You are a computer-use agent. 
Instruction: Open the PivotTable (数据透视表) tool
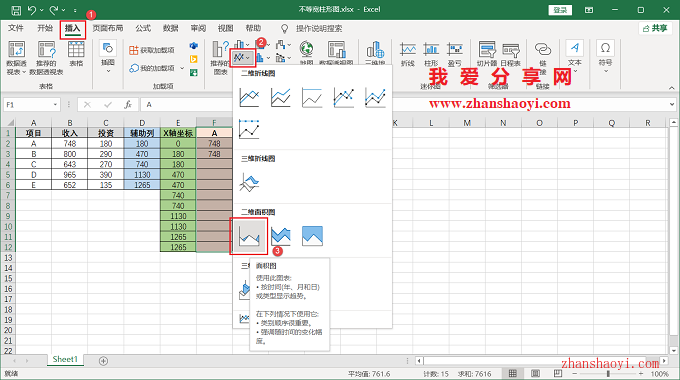[x=16, y=58]
